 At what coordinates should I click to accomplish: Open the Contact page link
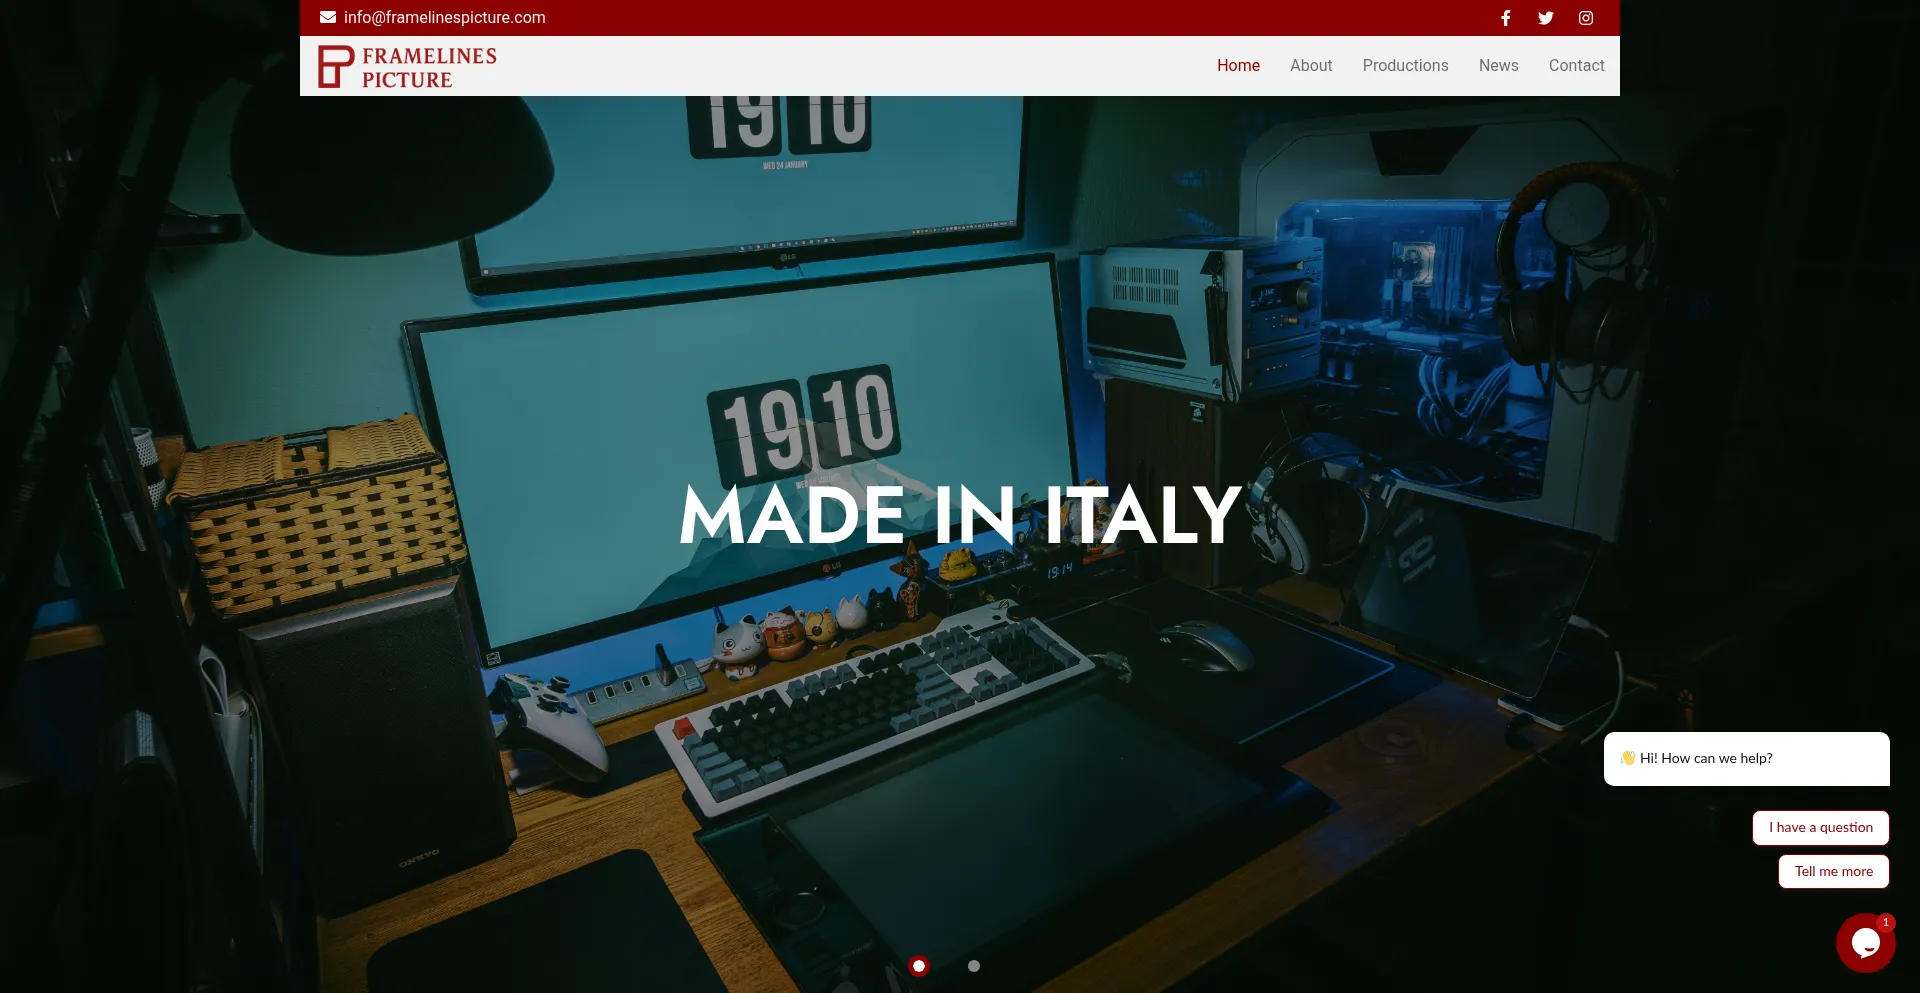[x=1576, y=65]
